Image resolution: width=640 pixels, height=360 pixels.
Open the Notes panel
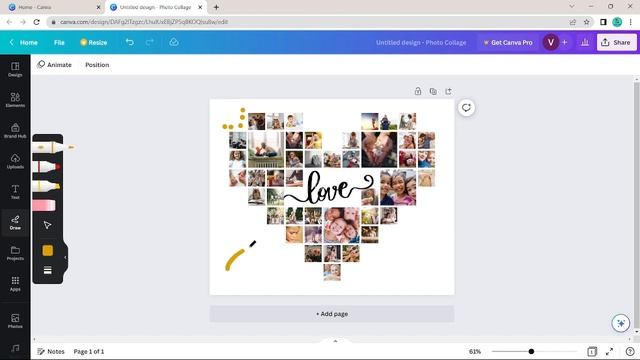click(x=51, y=351)
